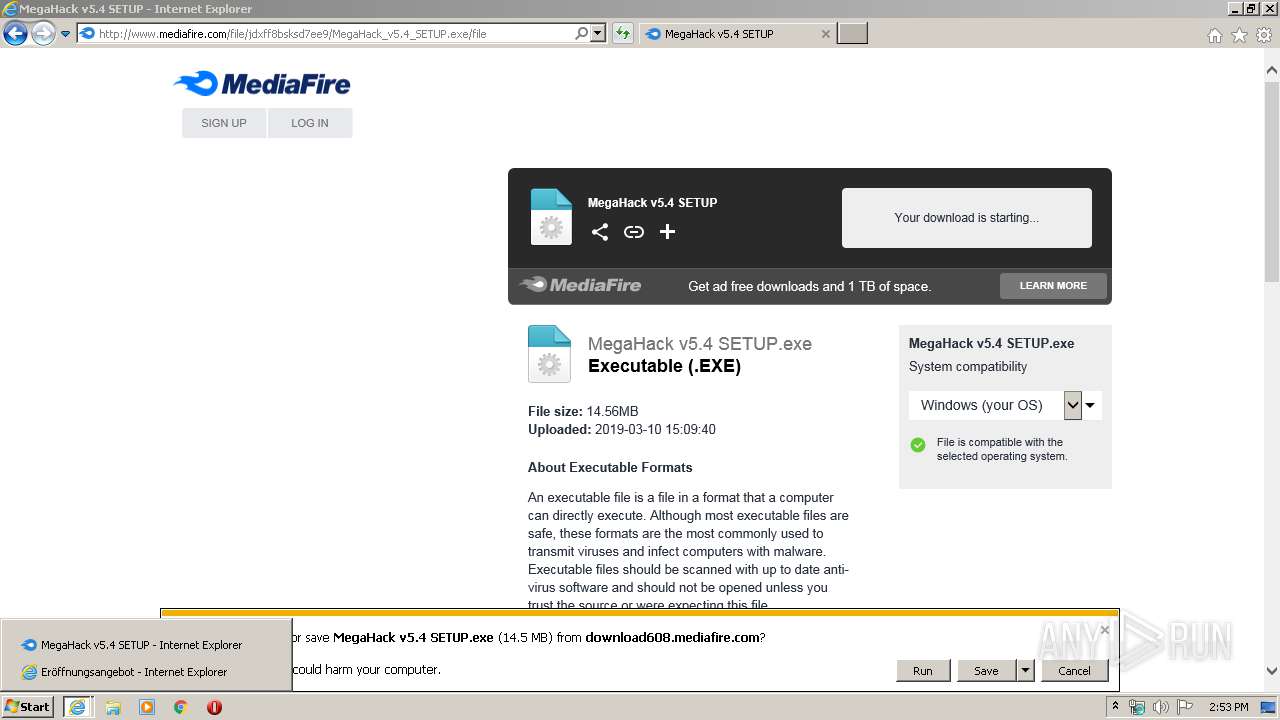
Task: Click the MediaFire logo in promo bar
Action: pyautogui.click(x=581, y=285)
